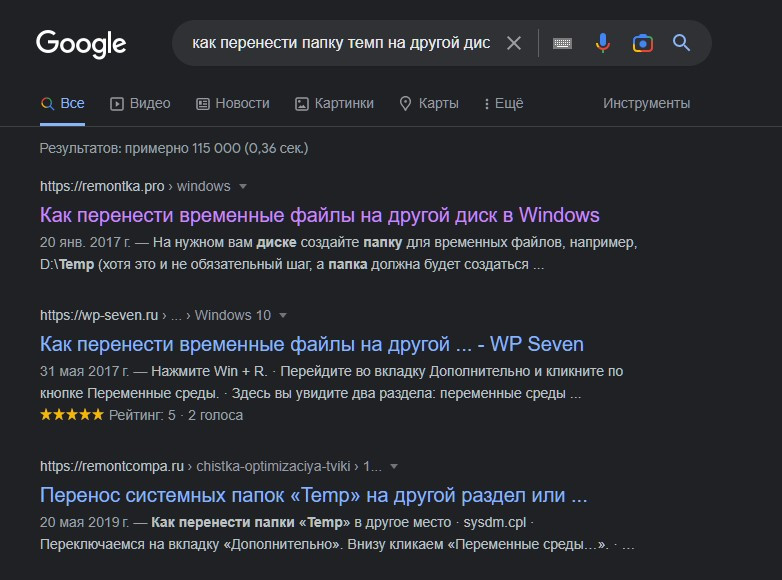This screenshot has height=580, width=782.
Task: Open result 'Как перенести временные файлы' on remontka.pro
Action: click(319, 215)
